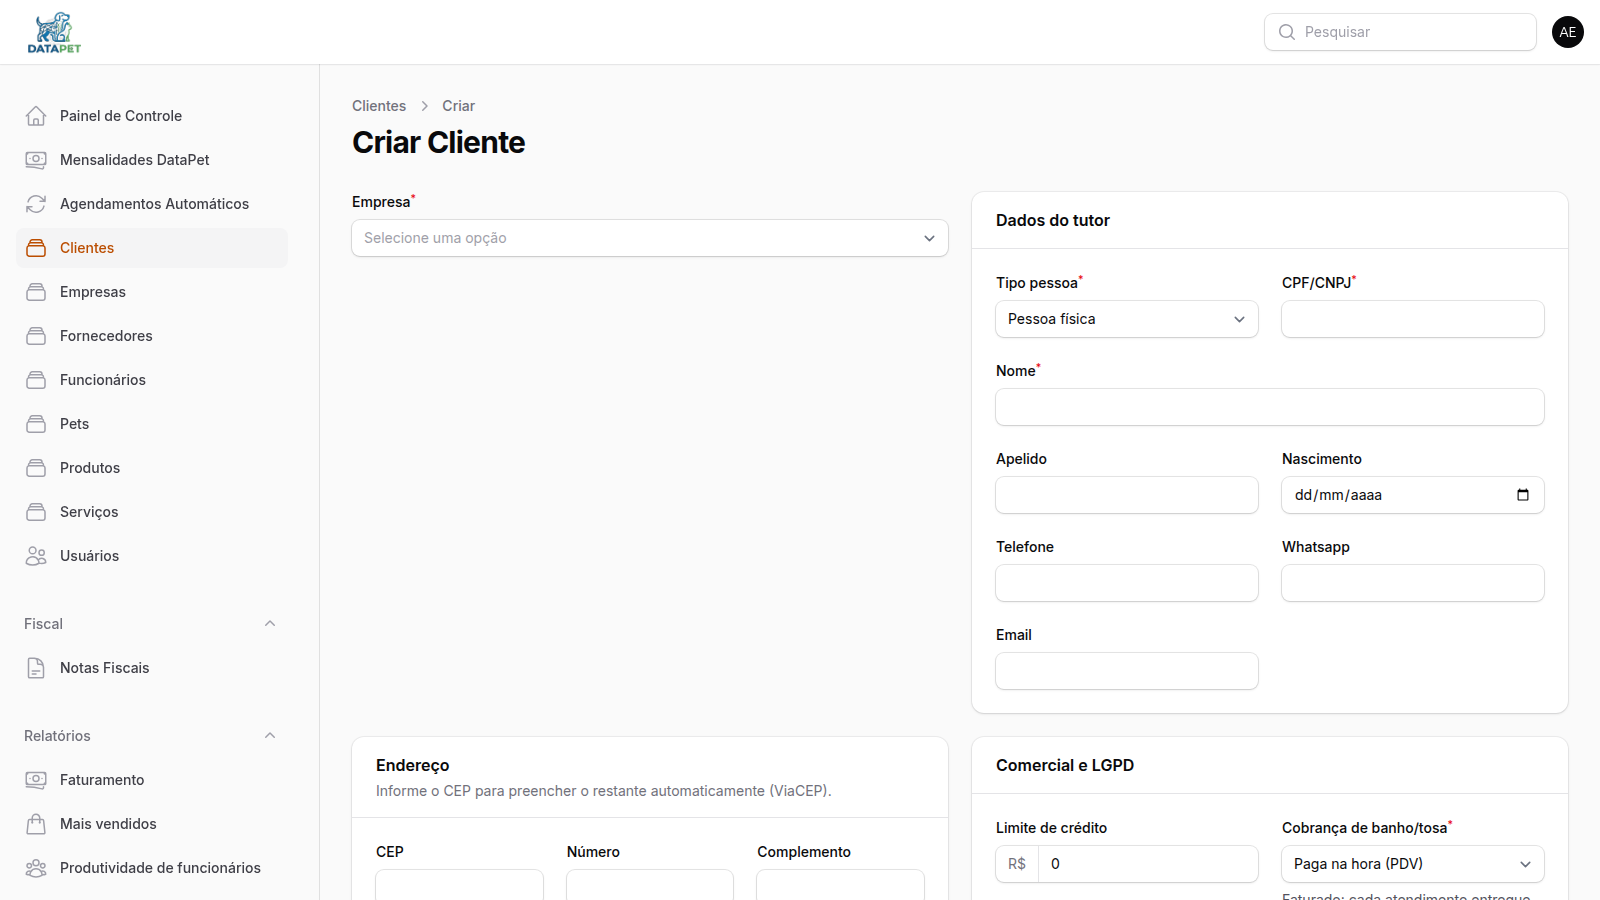
Task: Click the Nome input field
Action: (x=1270, y=407)
